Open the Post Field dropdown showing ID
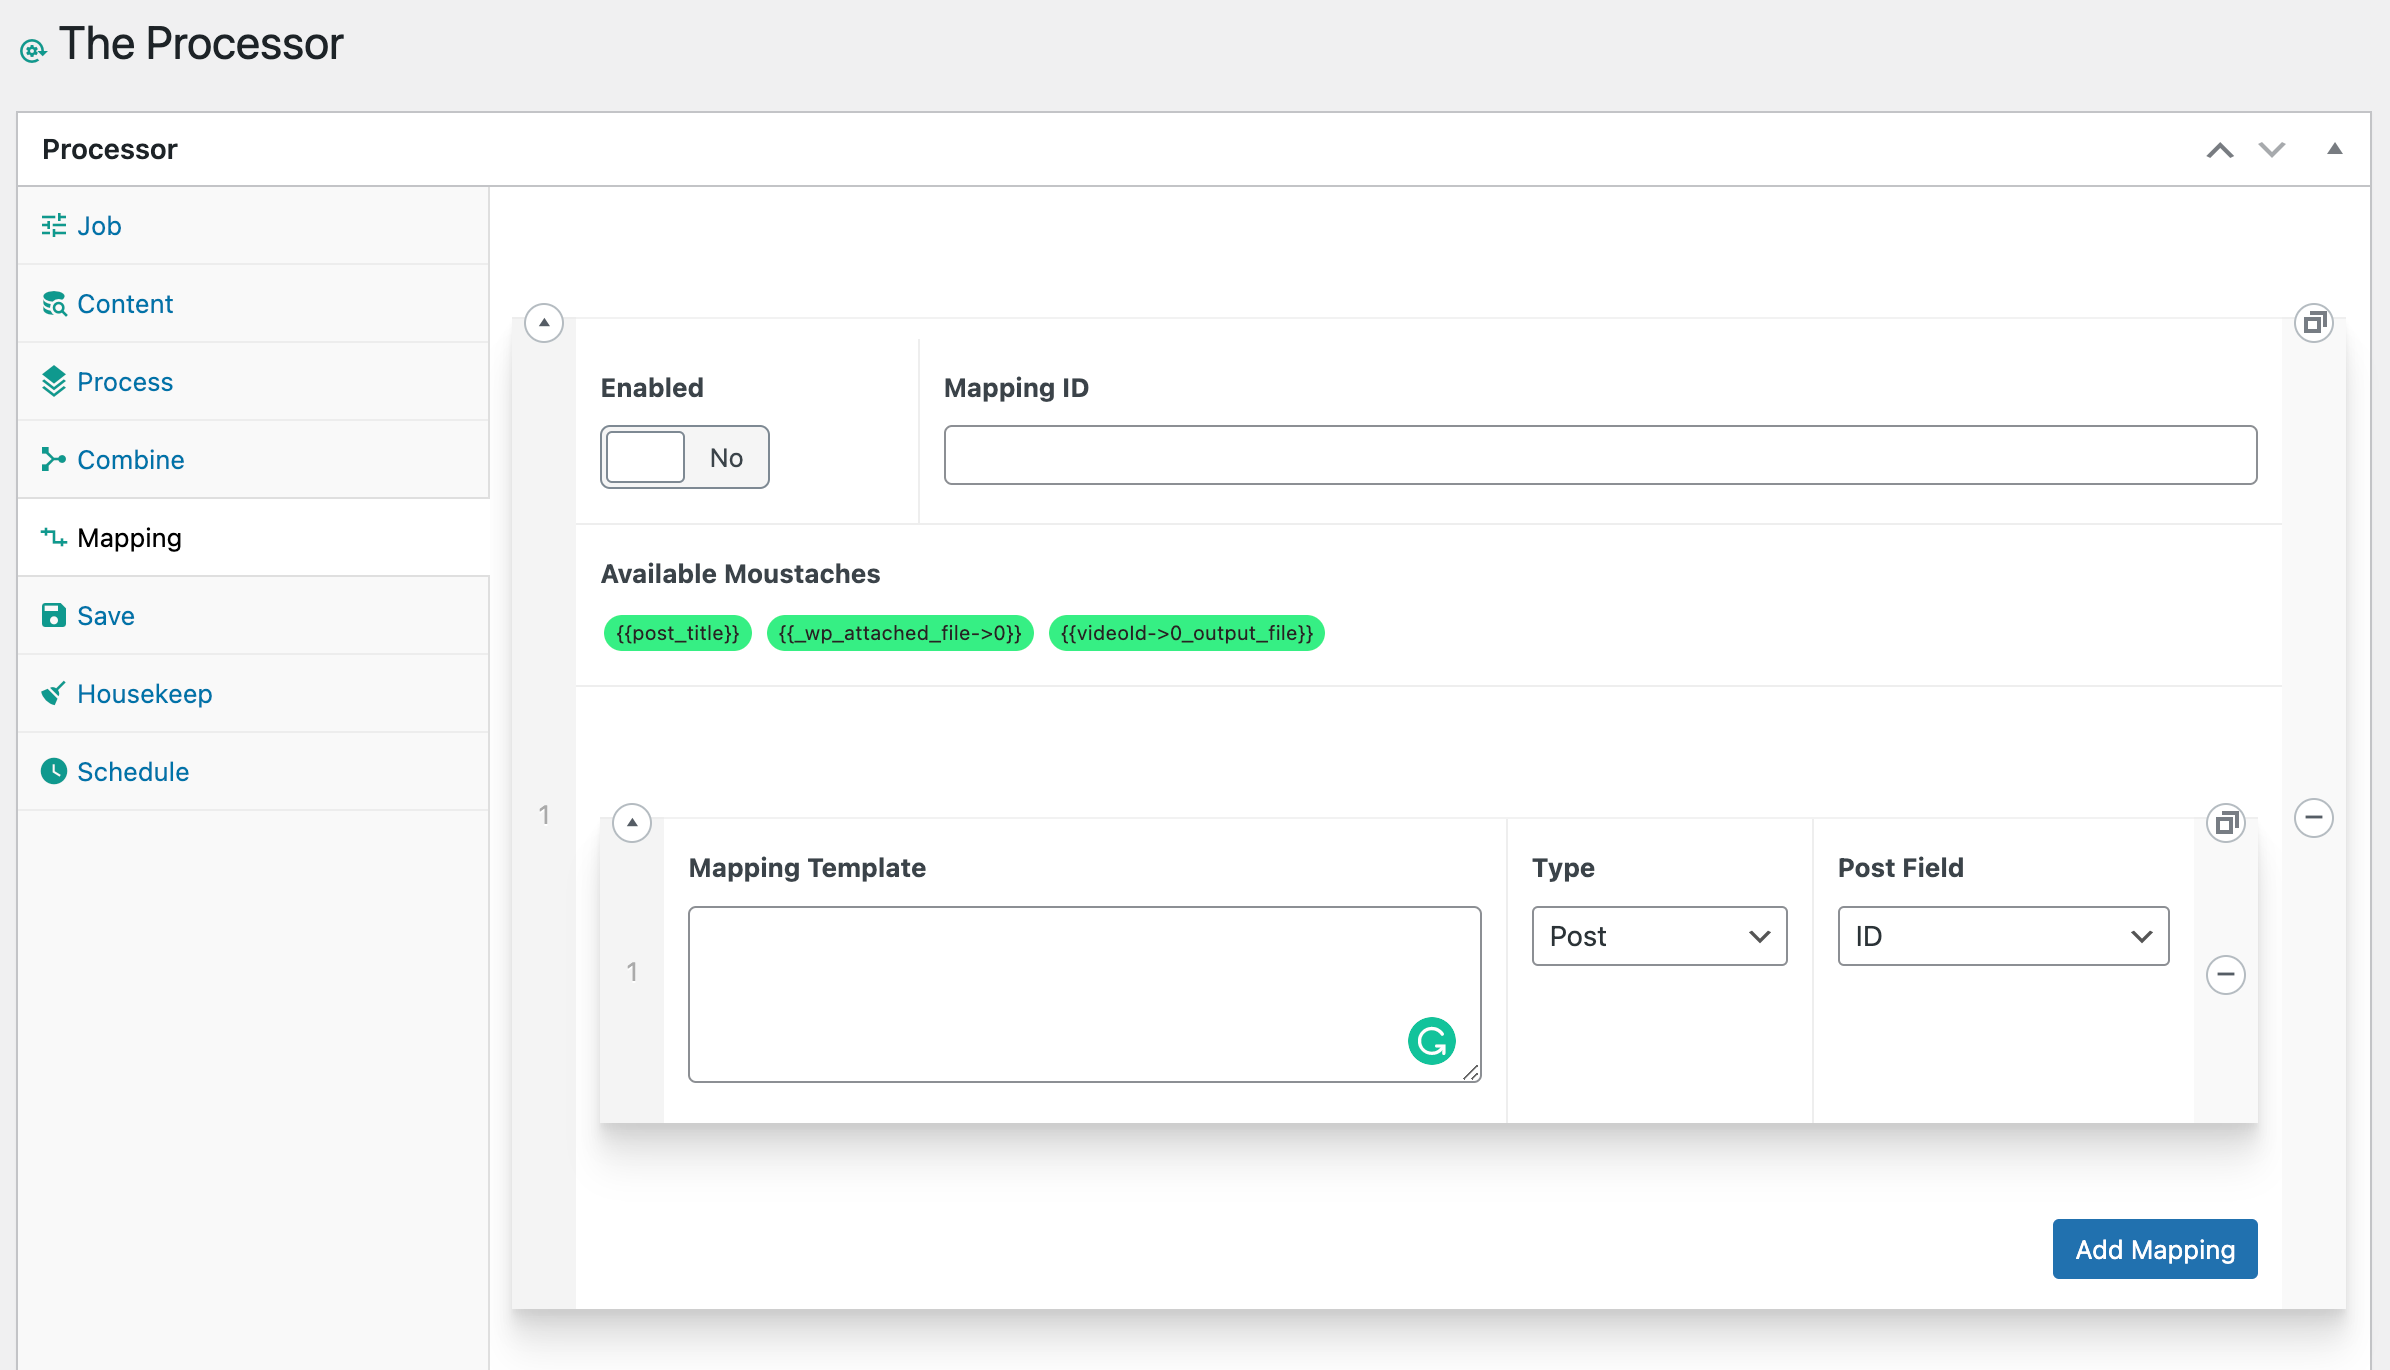 [x=2002, y=936]
